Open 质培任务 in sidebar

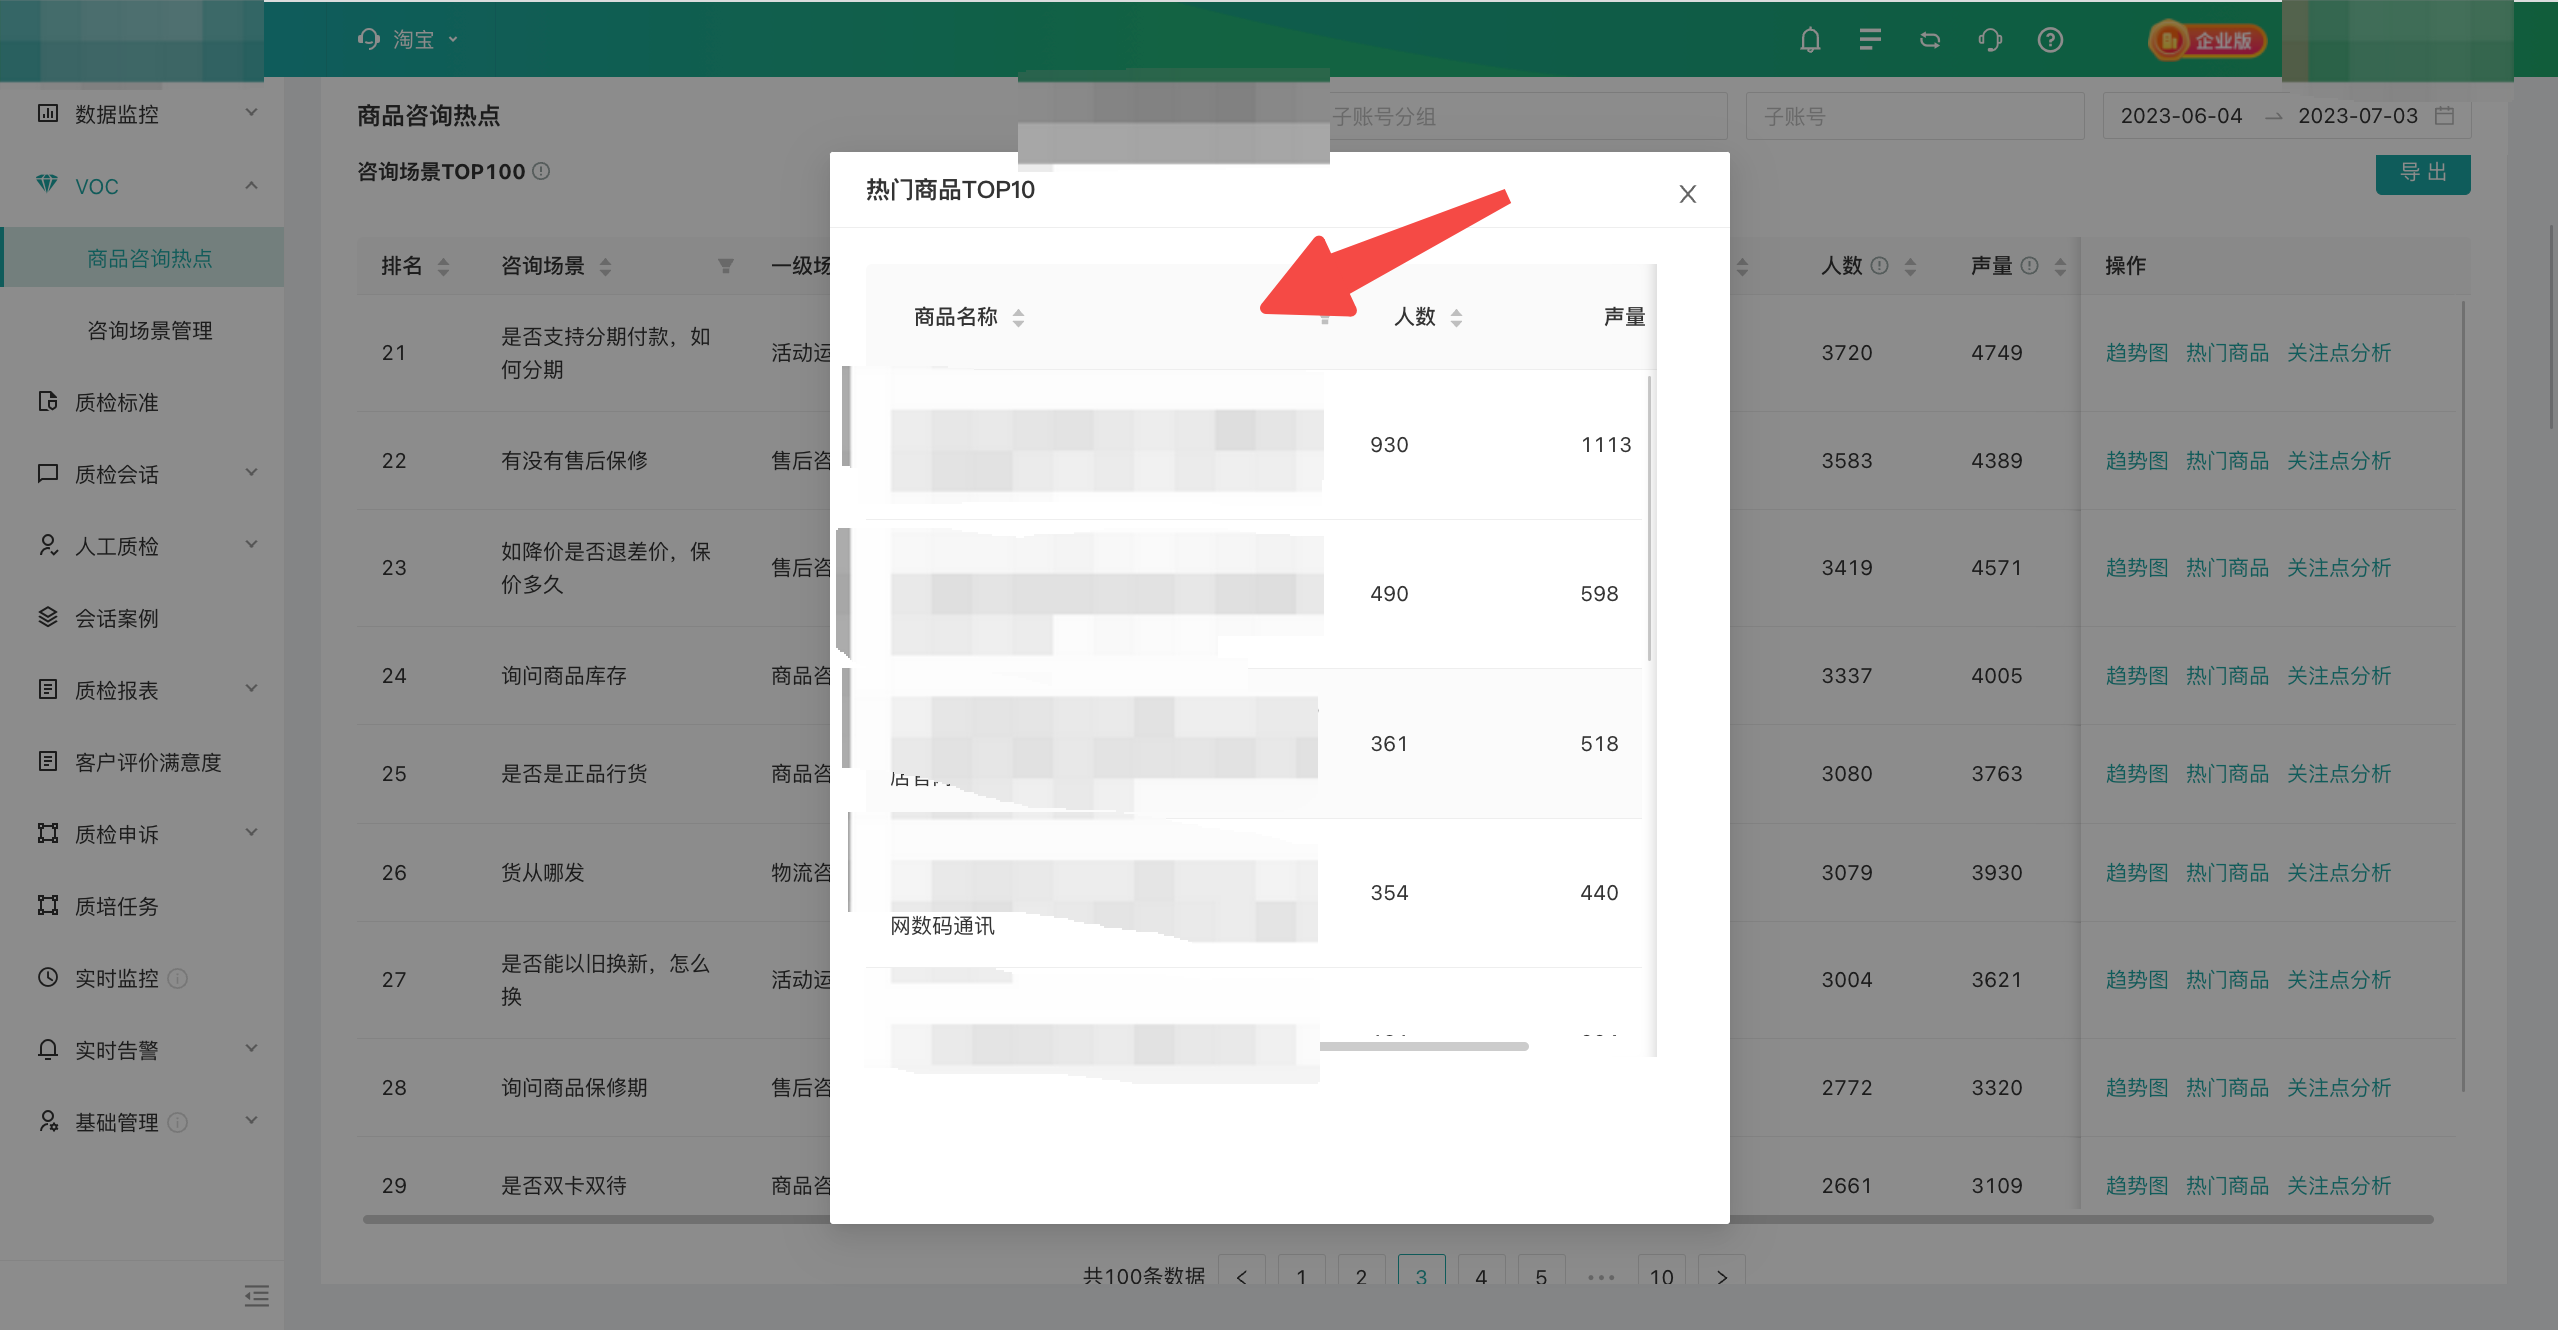[x=116, y=906]
